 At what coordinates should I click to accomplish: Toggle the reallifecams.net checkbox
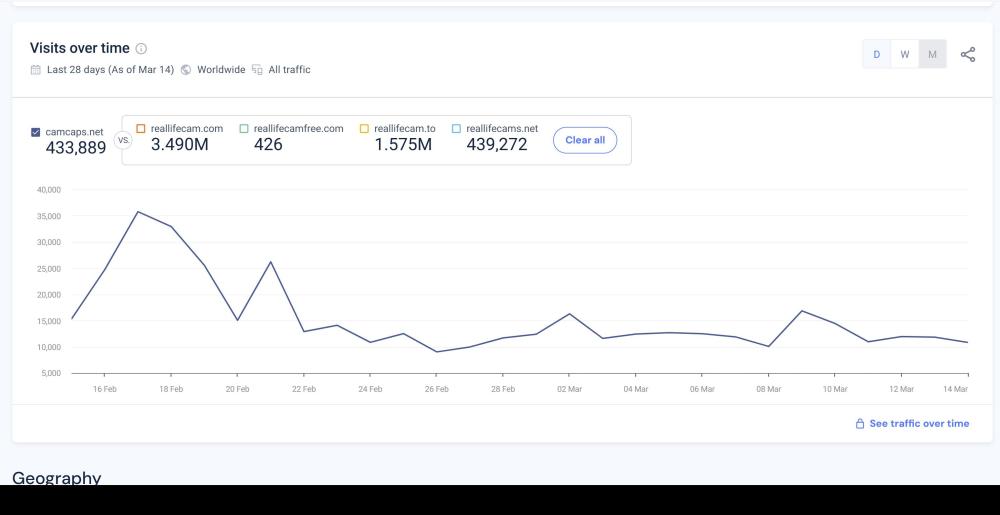pos(456,128)
